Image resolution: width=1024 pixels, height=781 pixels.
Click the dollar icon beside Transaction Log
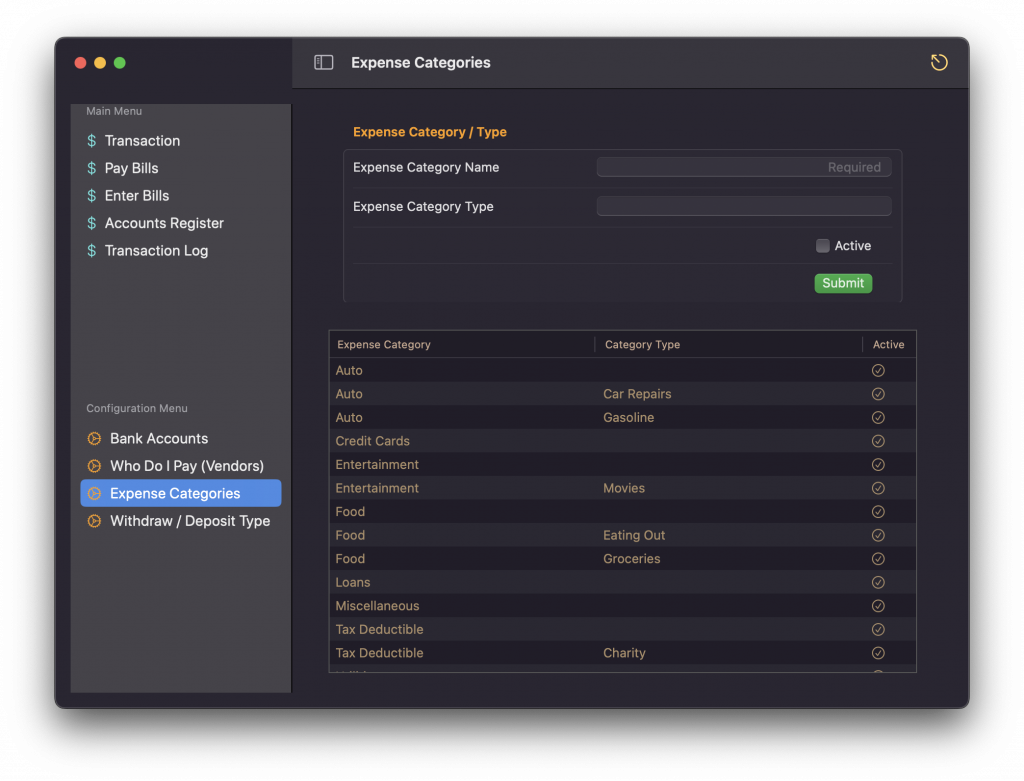92,251
